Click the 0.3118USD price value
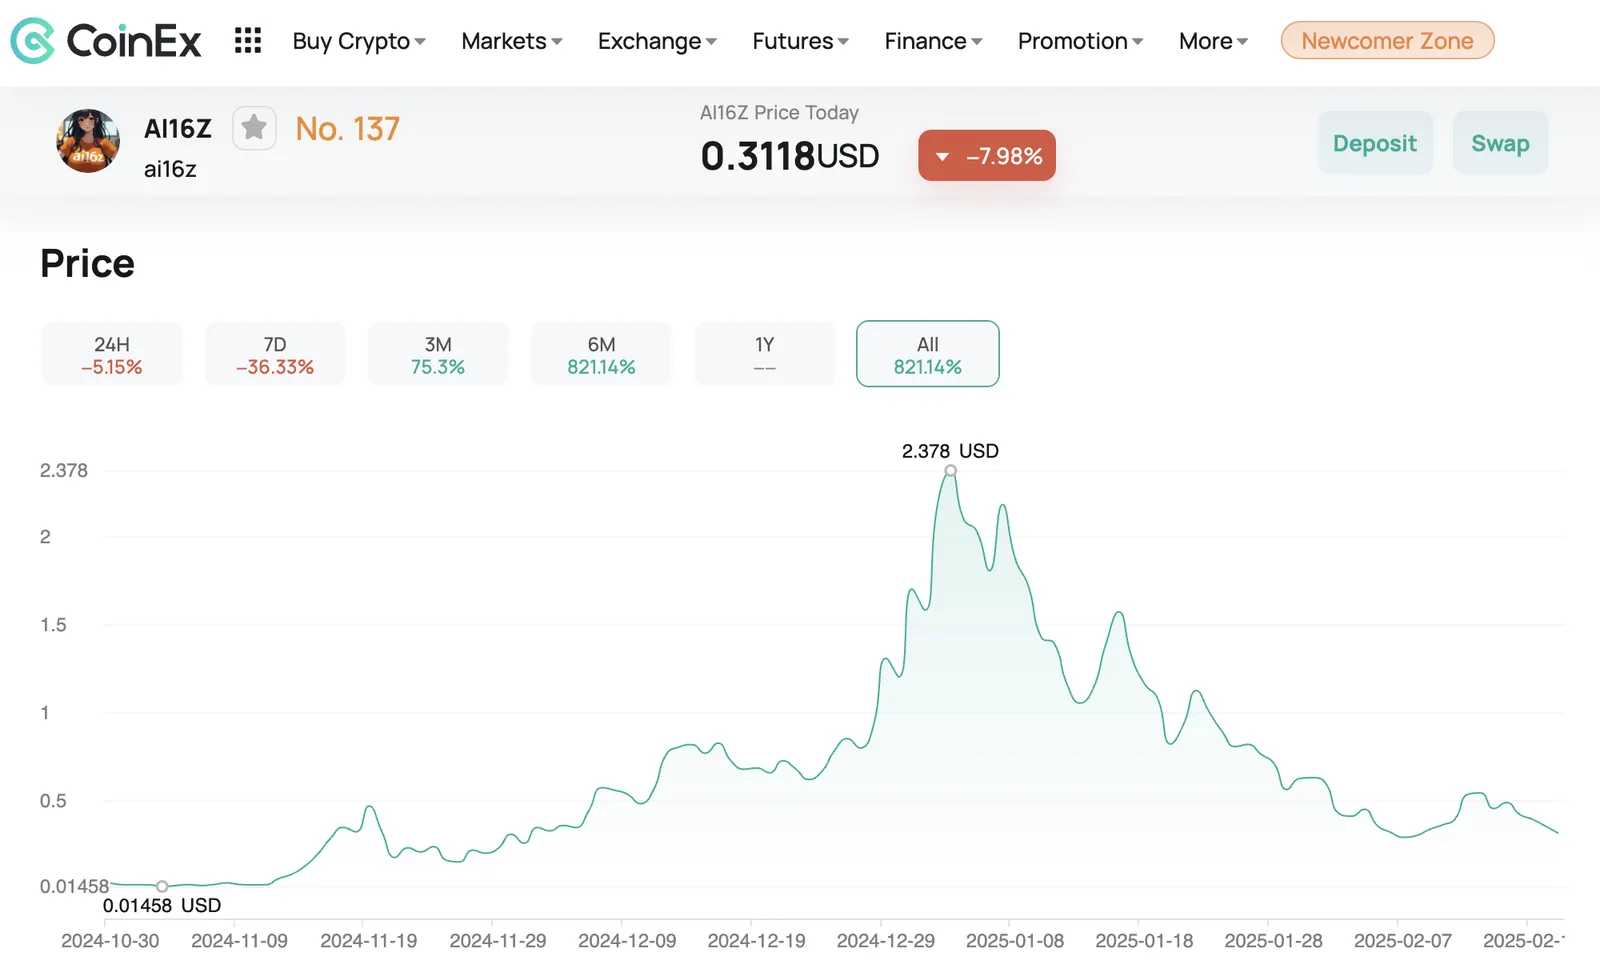This screenshot has width=1600, height=965. 790,156
